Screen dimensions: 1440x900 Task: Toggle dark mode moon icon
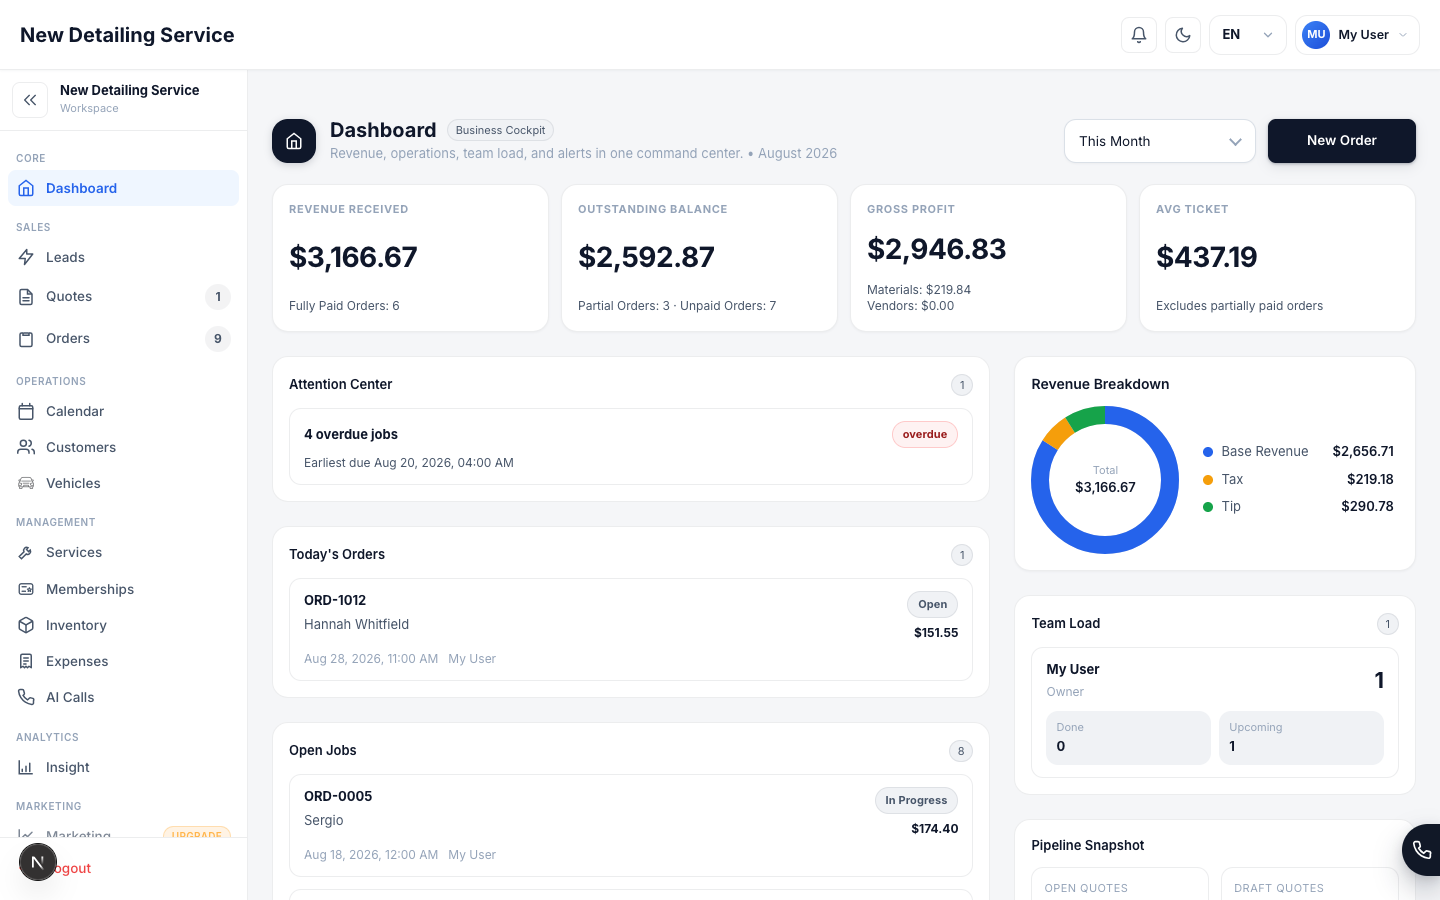coord(1183,35)
